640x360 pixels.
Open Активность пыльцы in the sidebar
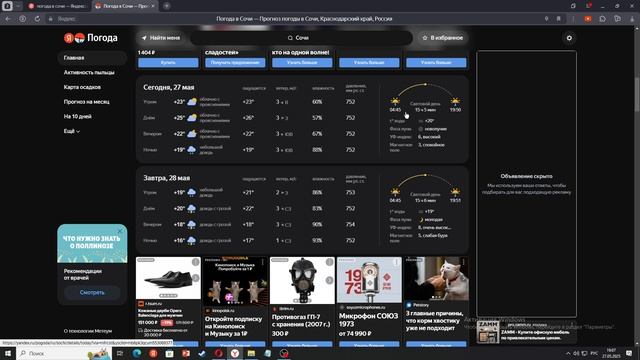(89, 72)
